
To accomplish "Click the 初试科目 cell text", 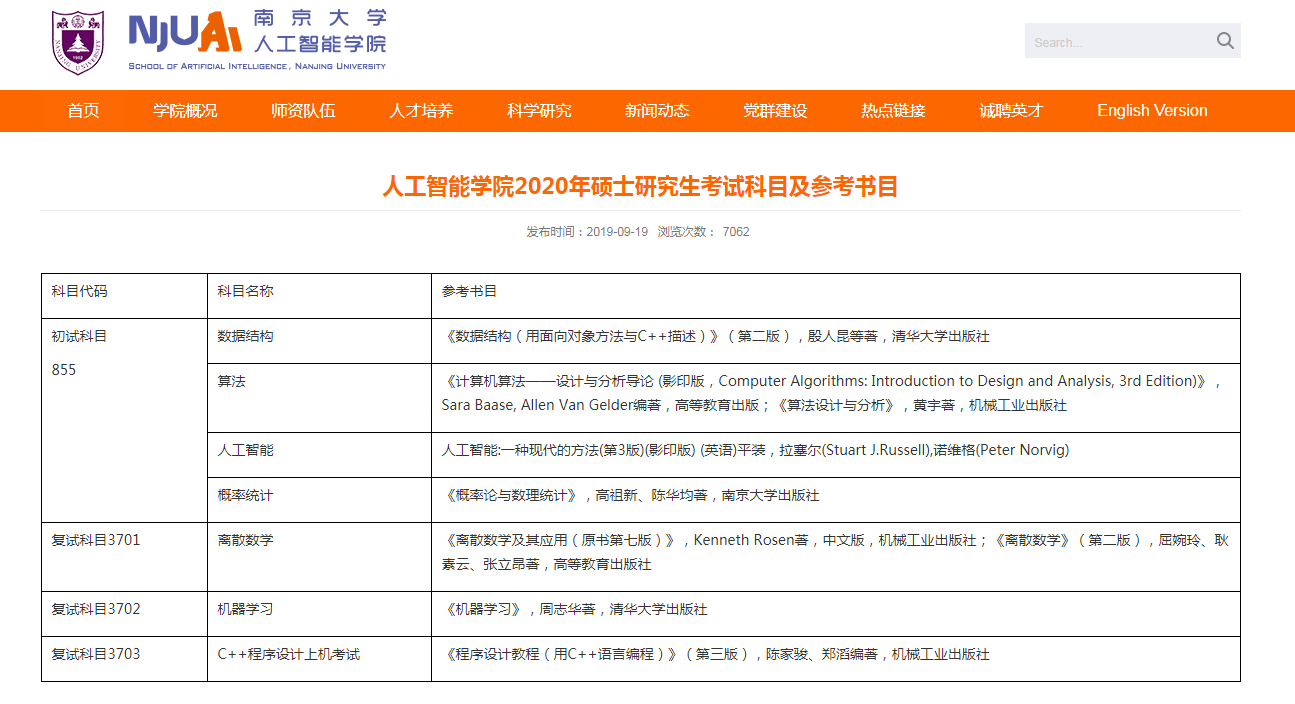I will tap(79, 337).
